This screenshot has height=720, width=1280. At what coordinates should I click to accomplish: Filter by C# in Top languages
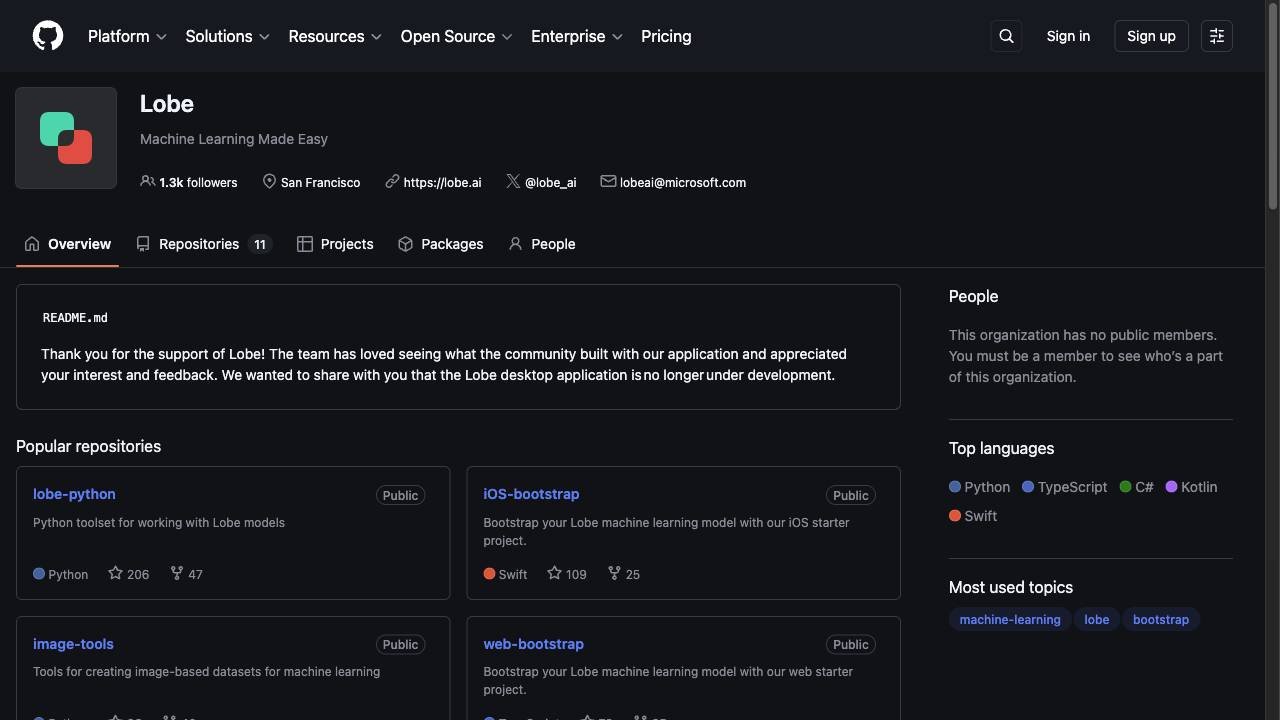pyautogui.click(x=1137, y=487)
